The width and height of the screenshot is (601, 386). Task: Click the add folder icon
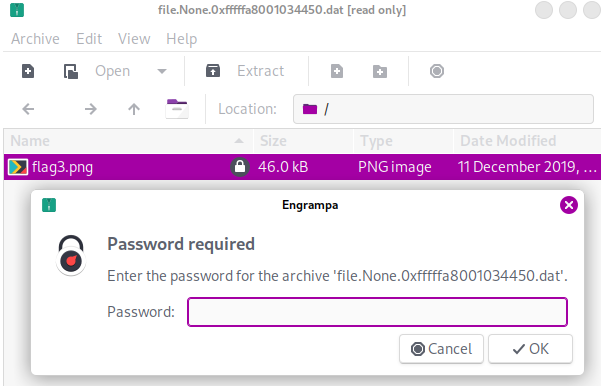click(x=380, y=71)
